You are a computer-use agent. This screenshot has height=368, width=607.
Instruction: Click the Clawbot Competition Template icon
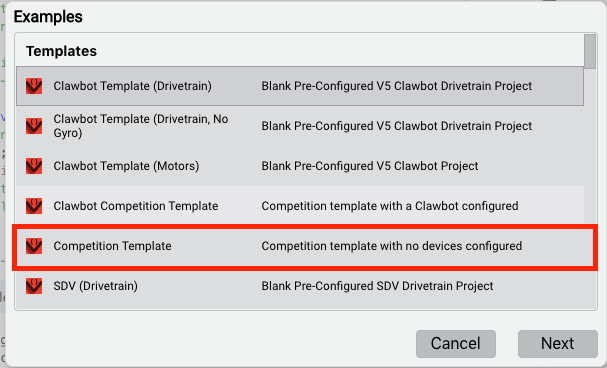point(34,206)
